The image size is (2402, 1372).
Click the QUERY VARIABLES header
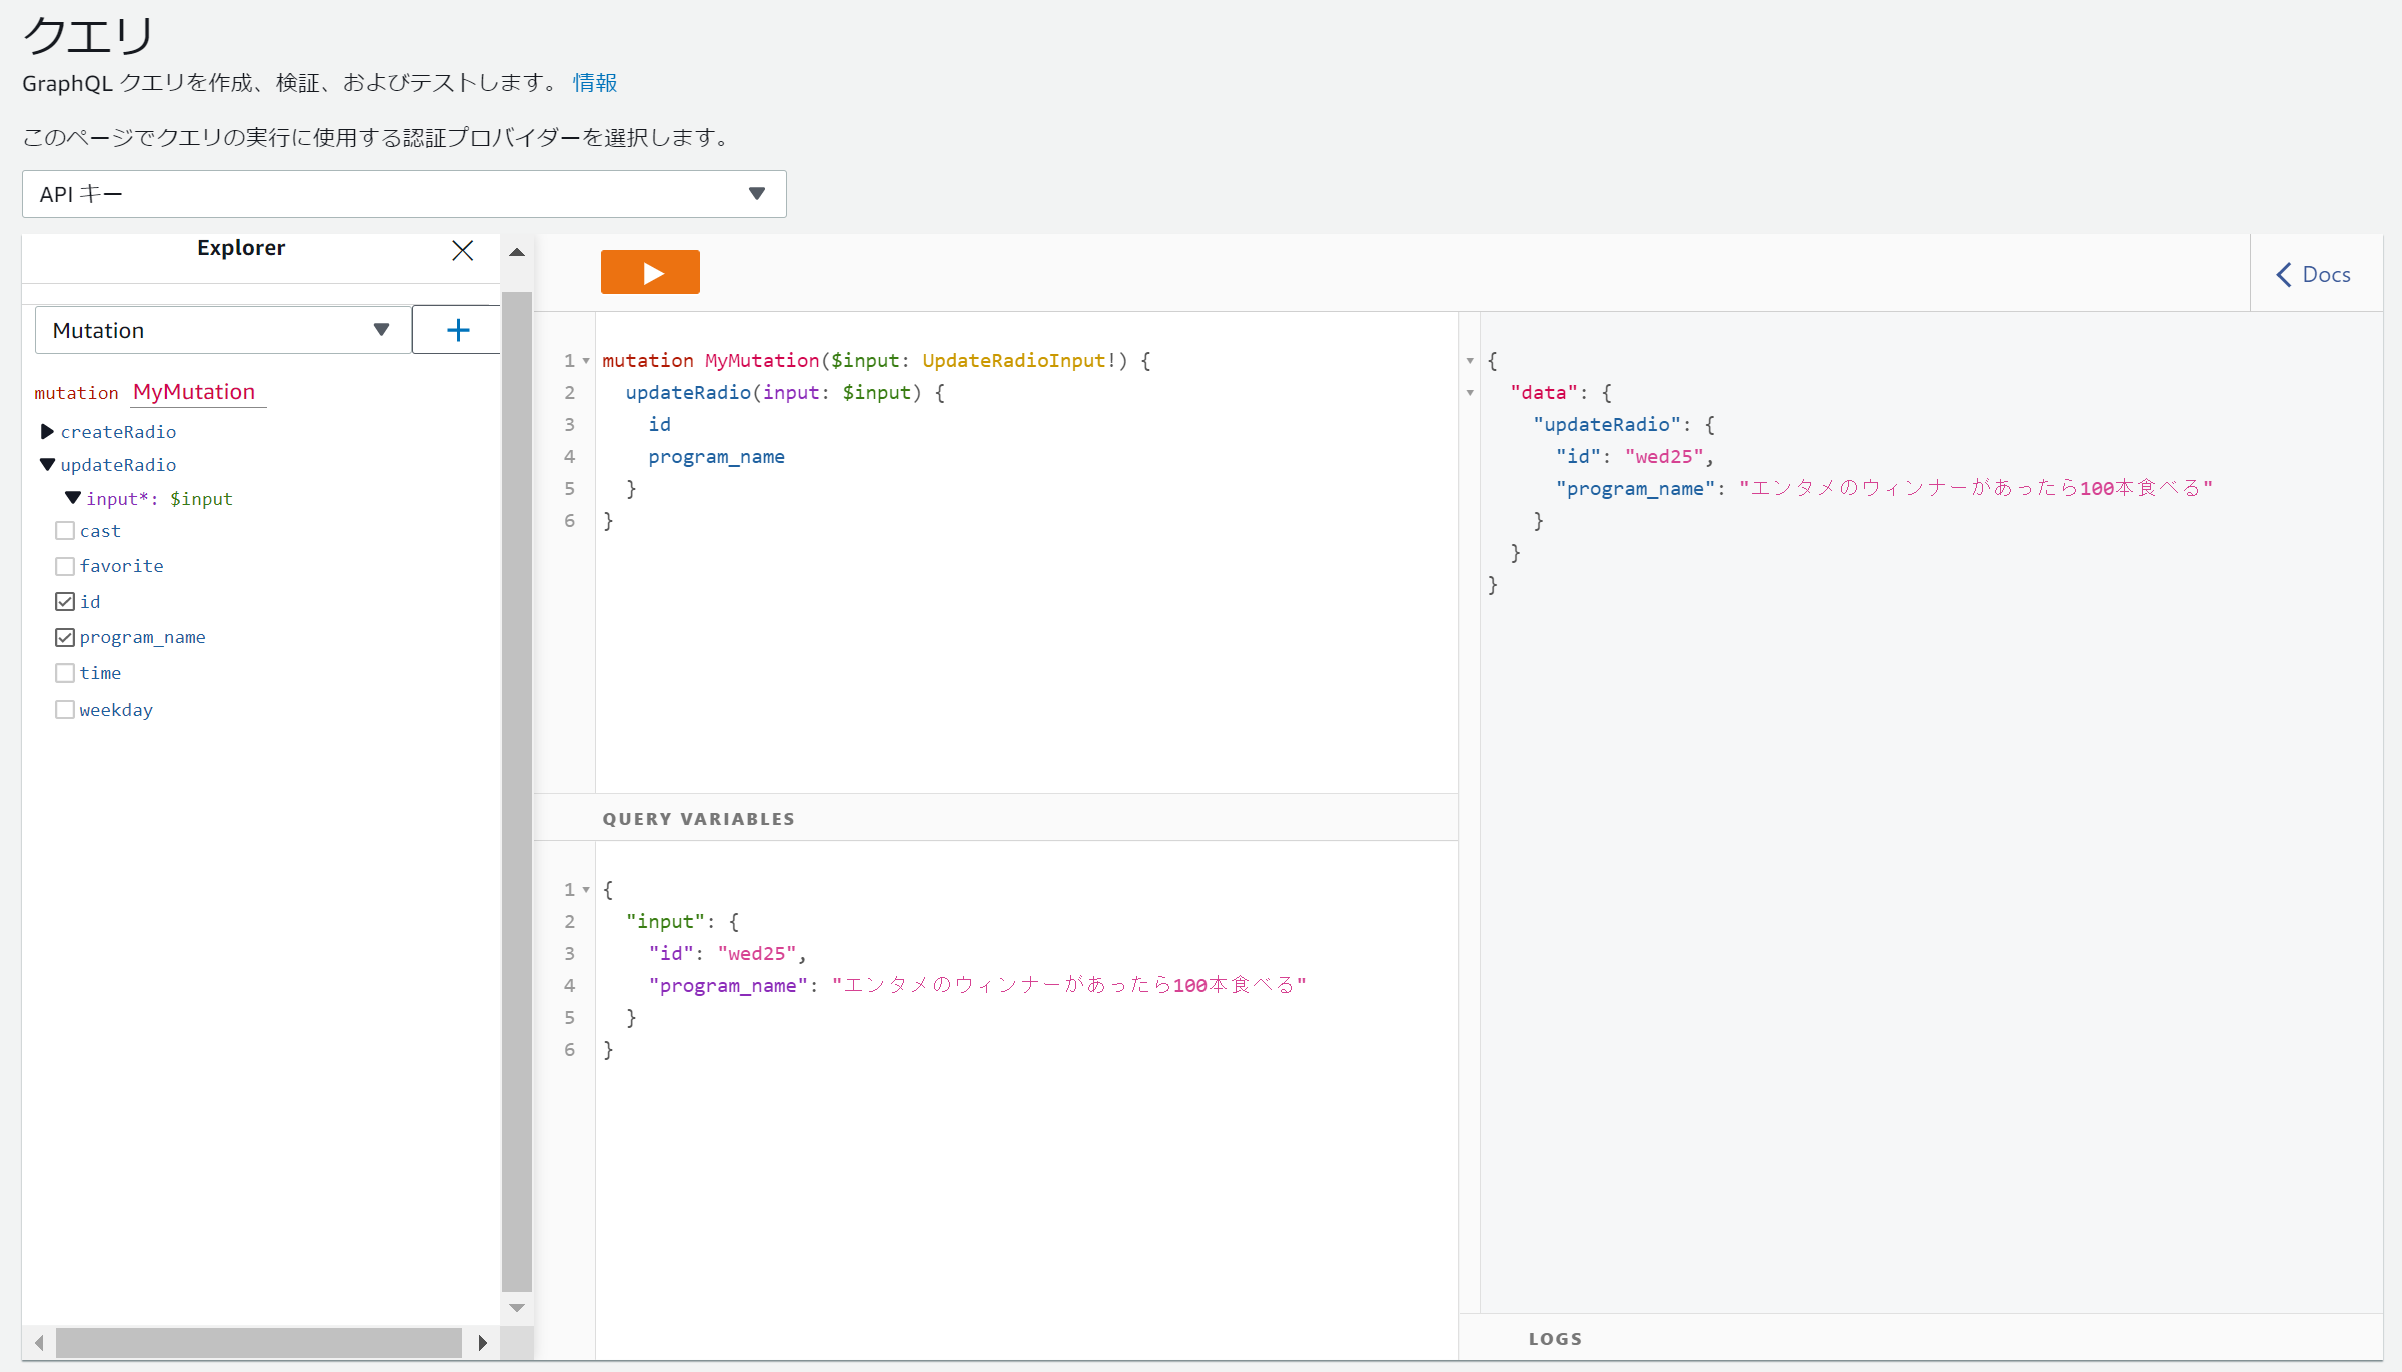click(698, 819)
